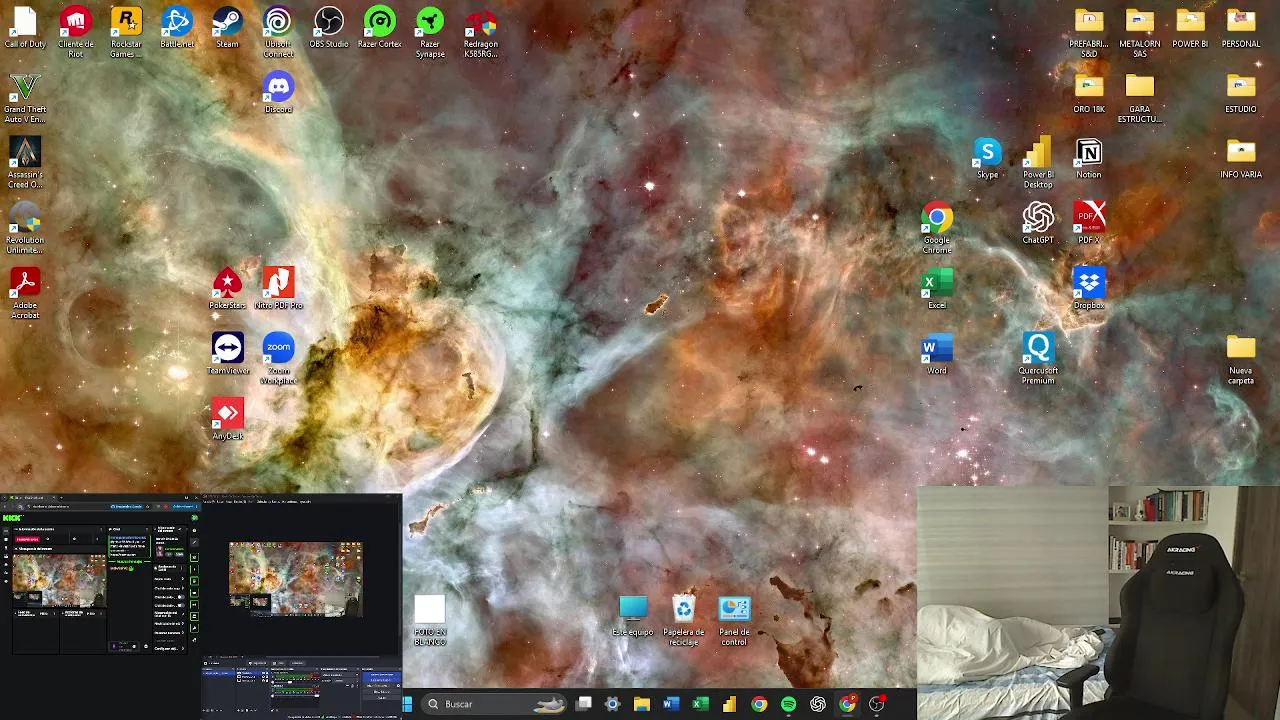This screenshot has height=720, width=1280.
Task: Open Word desktop shortcut
Action: pos(937,355)
